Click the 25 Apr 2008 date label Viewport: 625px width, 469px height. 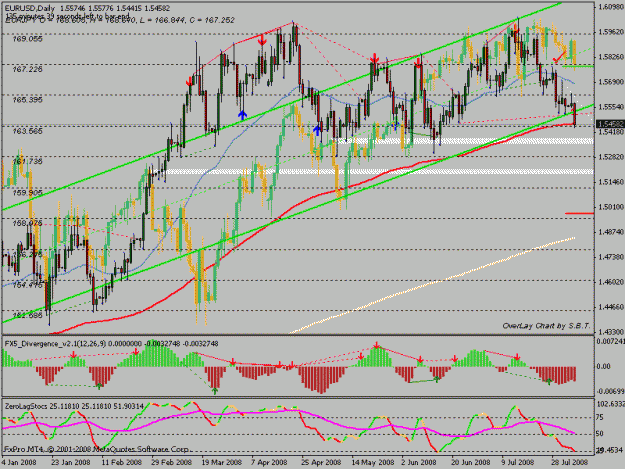point(321,463)
